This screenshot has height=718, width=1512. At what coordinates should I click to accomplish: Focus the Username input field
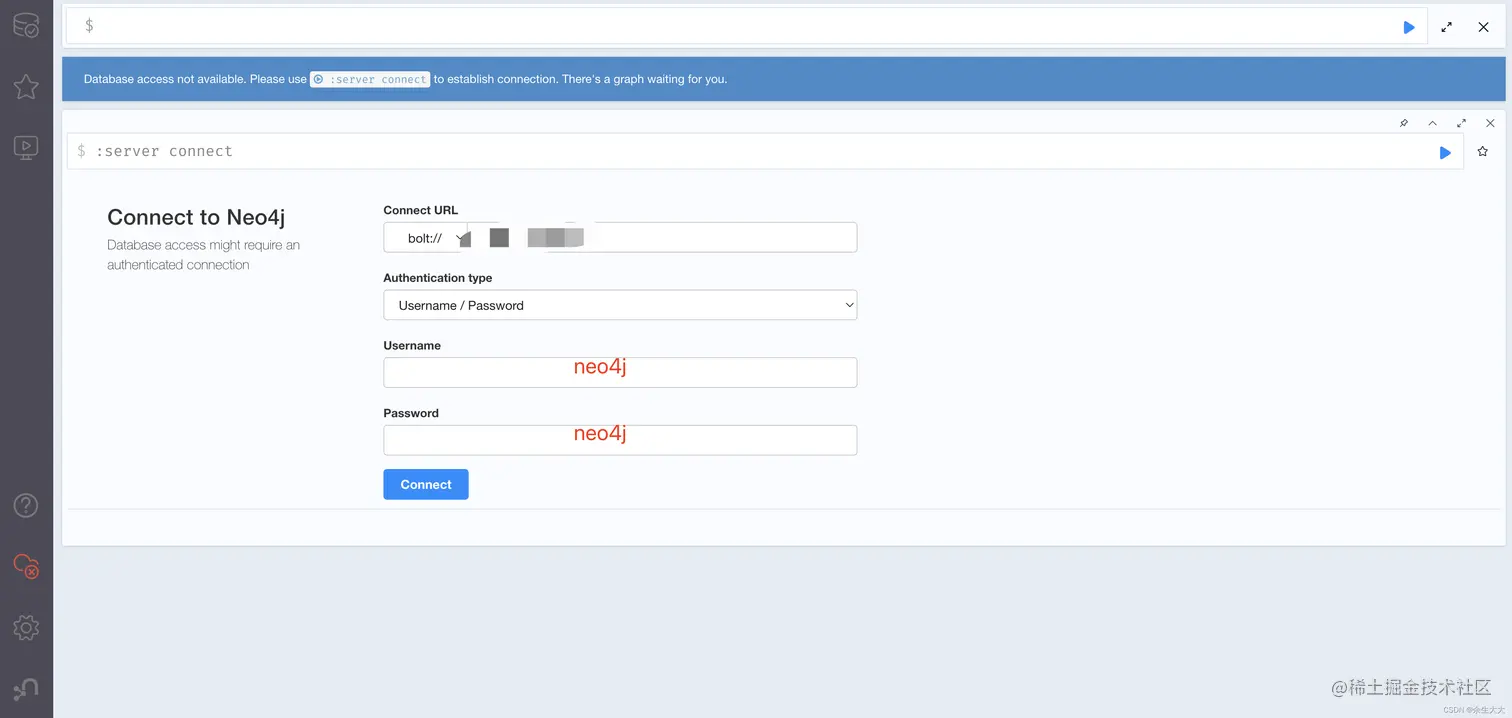pyautogui.click(x=620, y=372)
